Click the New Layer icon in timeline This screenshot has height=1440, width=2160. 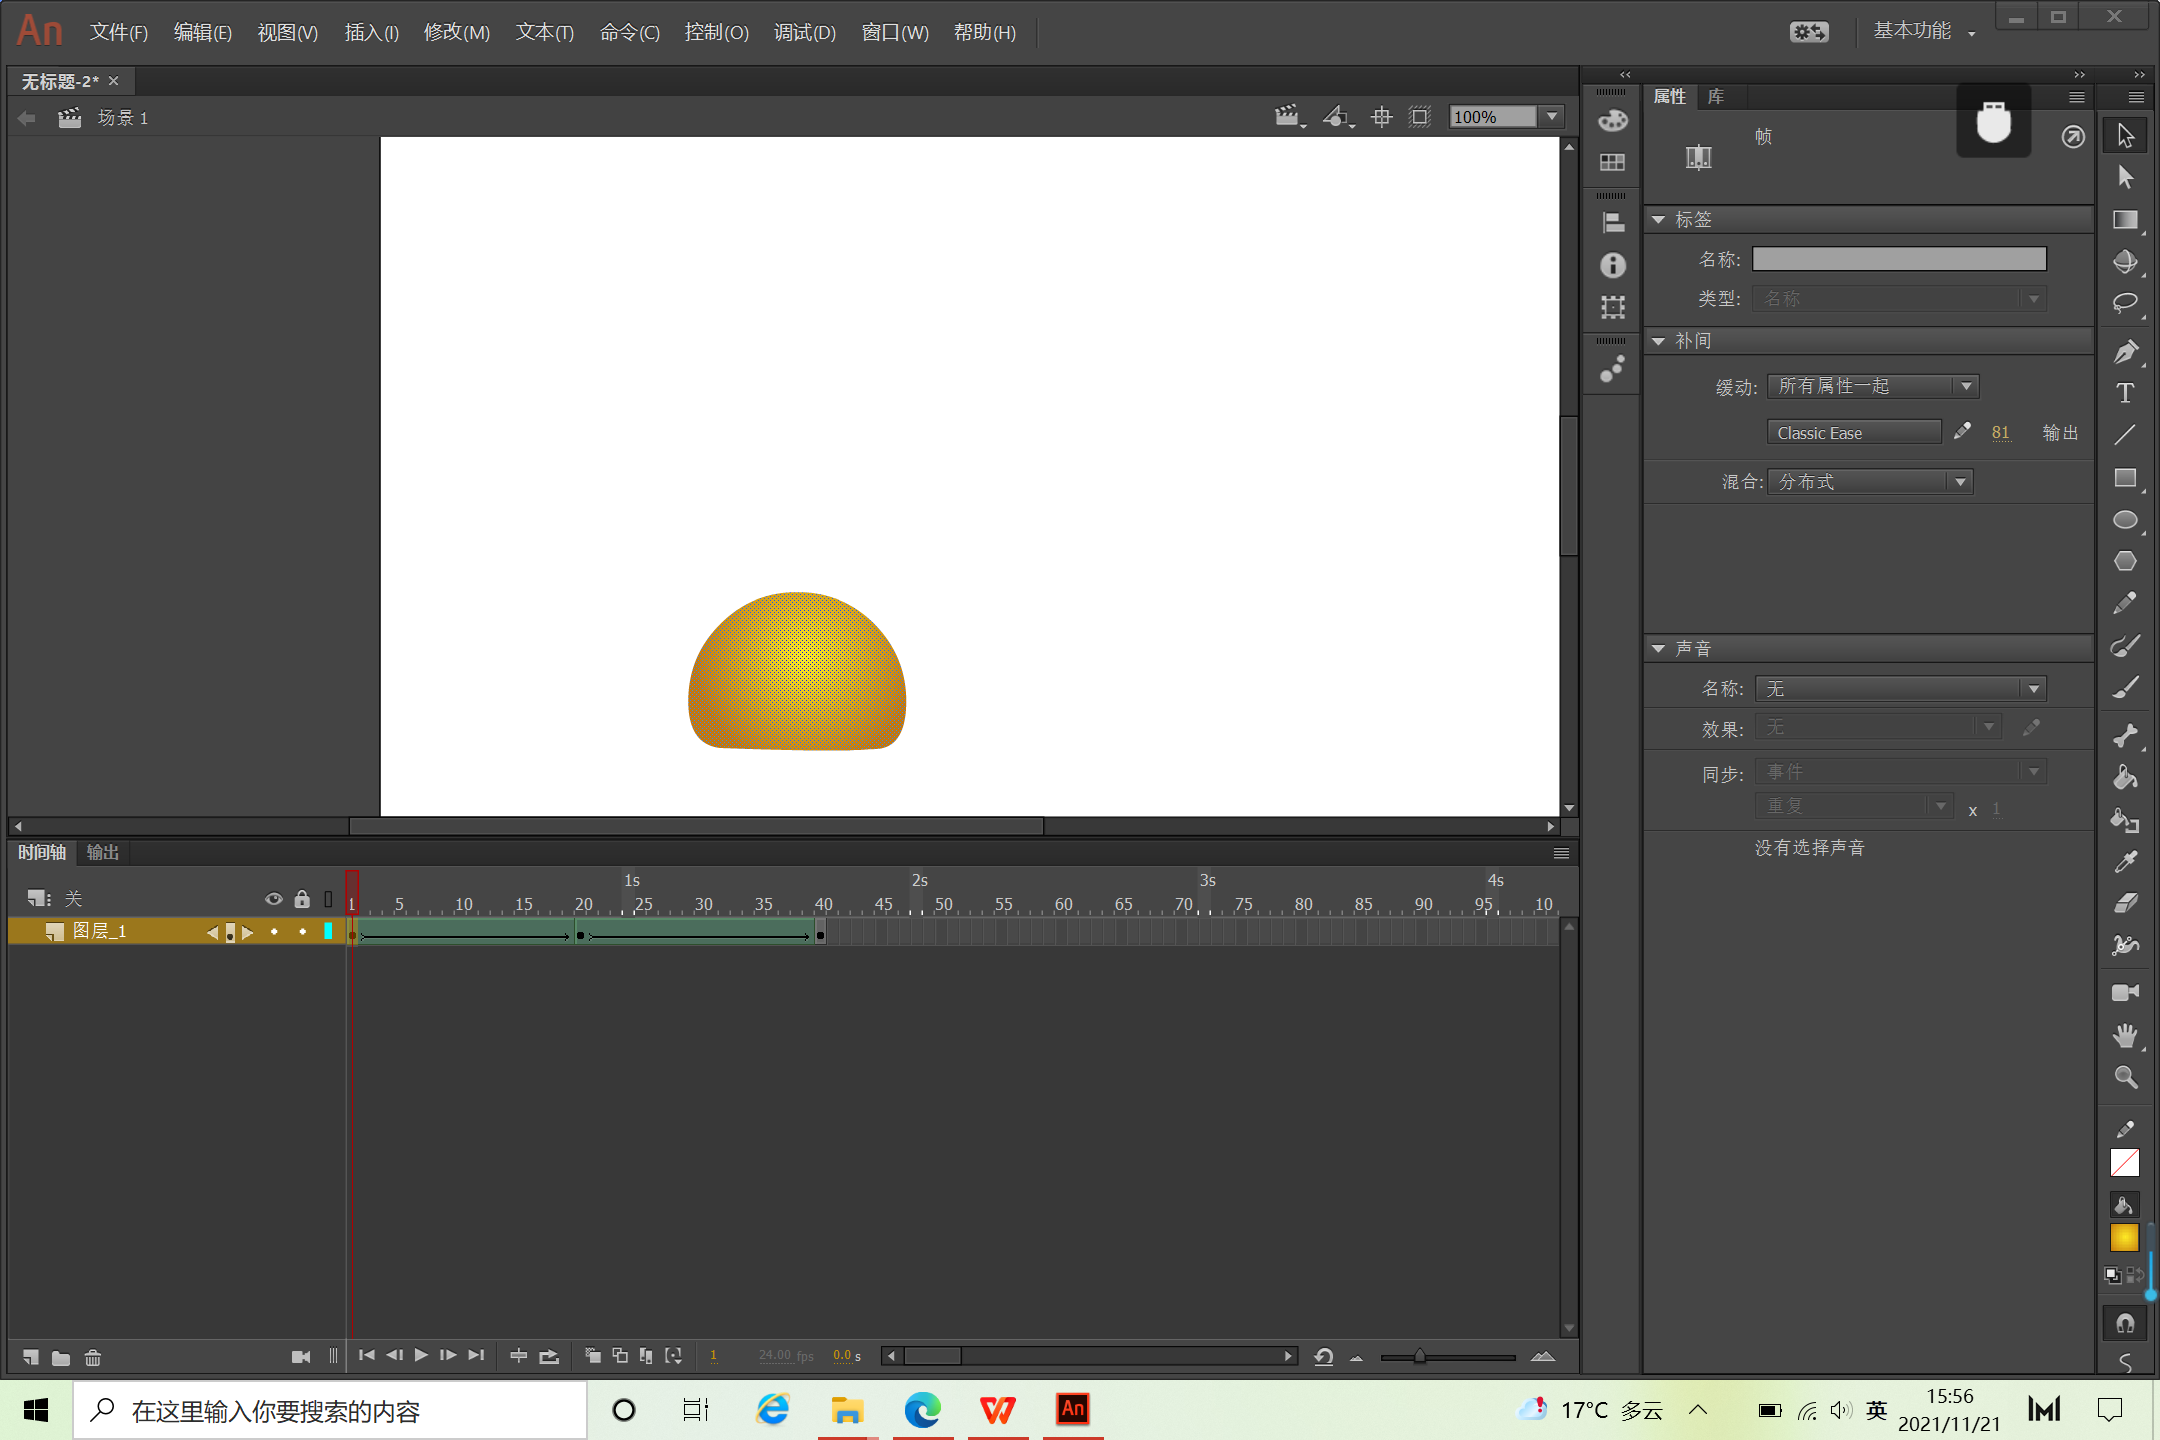pyautogui.click(x=31, y=1357)
